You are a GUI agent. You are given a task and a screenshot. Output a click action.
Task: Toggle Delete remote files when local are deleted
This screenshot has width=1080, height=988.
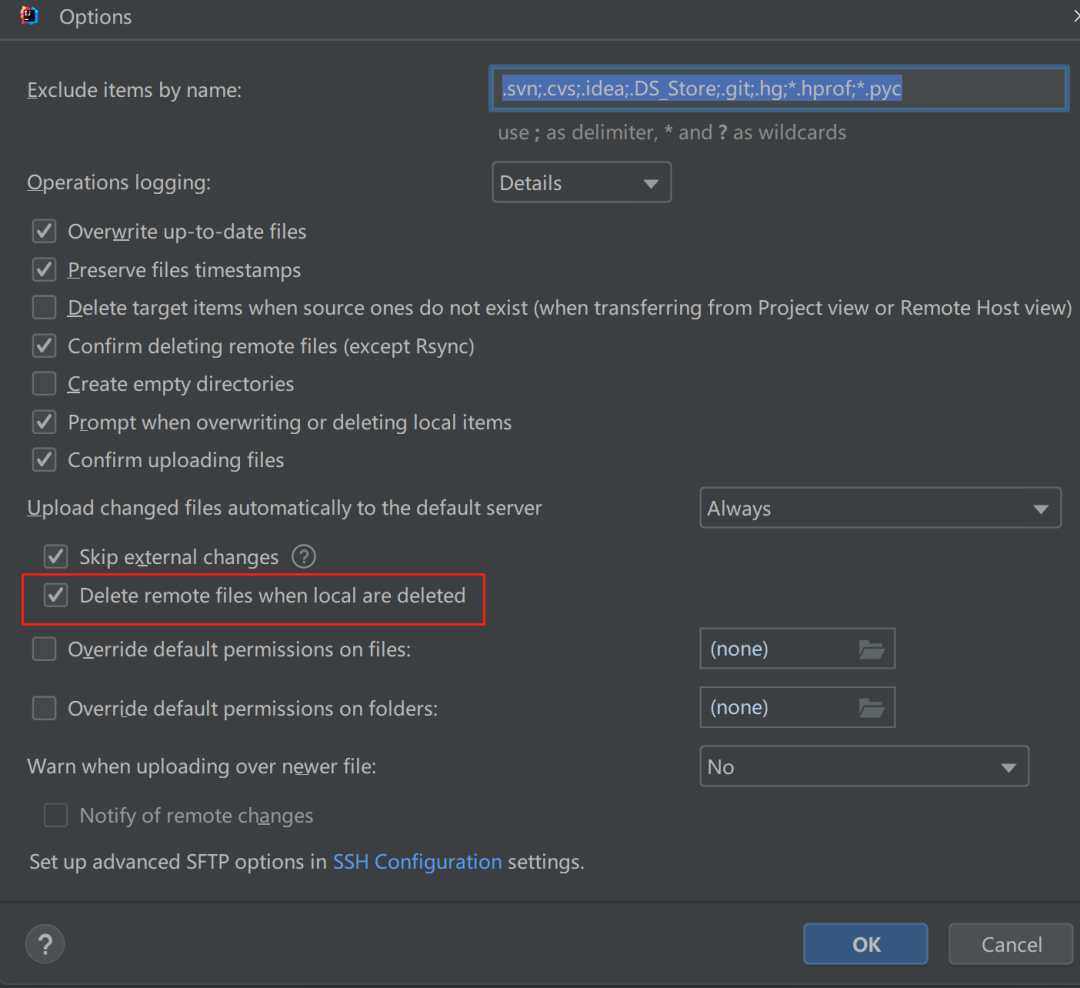[x=56, y=596]
